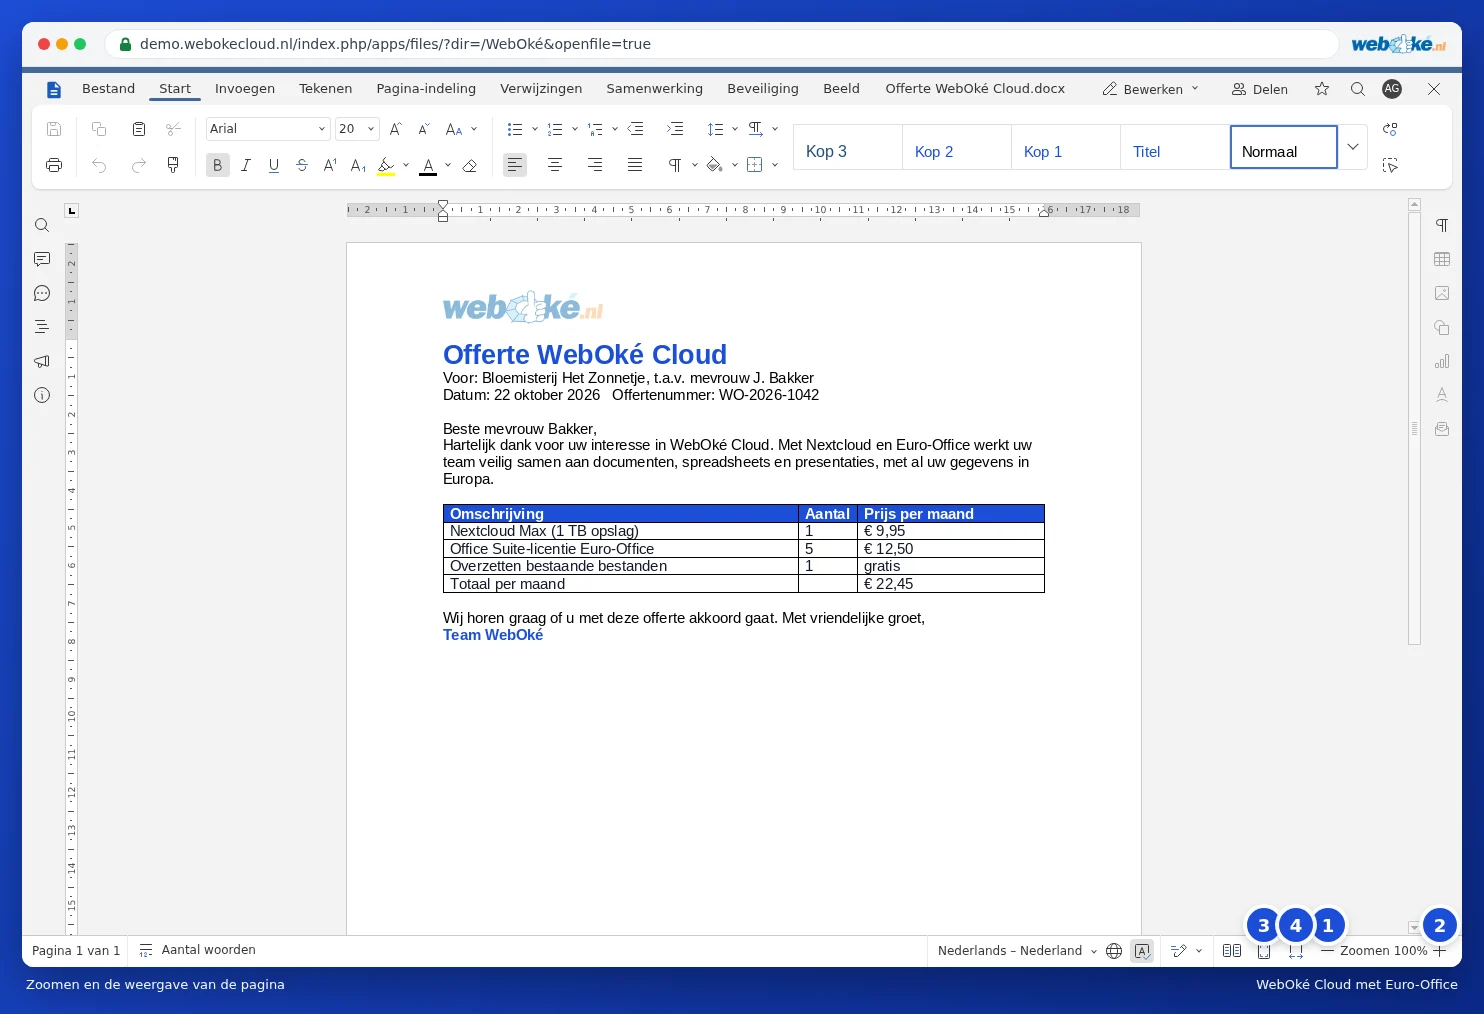The height and width of the screenshot is (1014, 1484).
Task: Apply the Titel style
Action: point(1174,147)
